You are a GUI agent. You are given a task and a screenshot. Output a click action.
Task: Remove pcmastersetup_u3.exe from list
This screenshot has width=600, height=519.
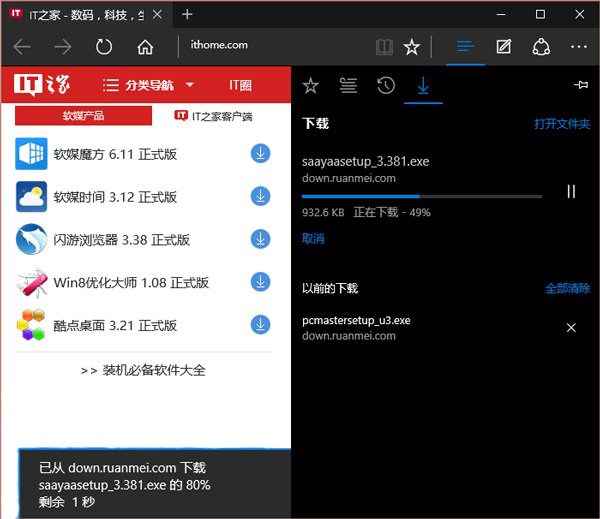click(x=571, y=328)
